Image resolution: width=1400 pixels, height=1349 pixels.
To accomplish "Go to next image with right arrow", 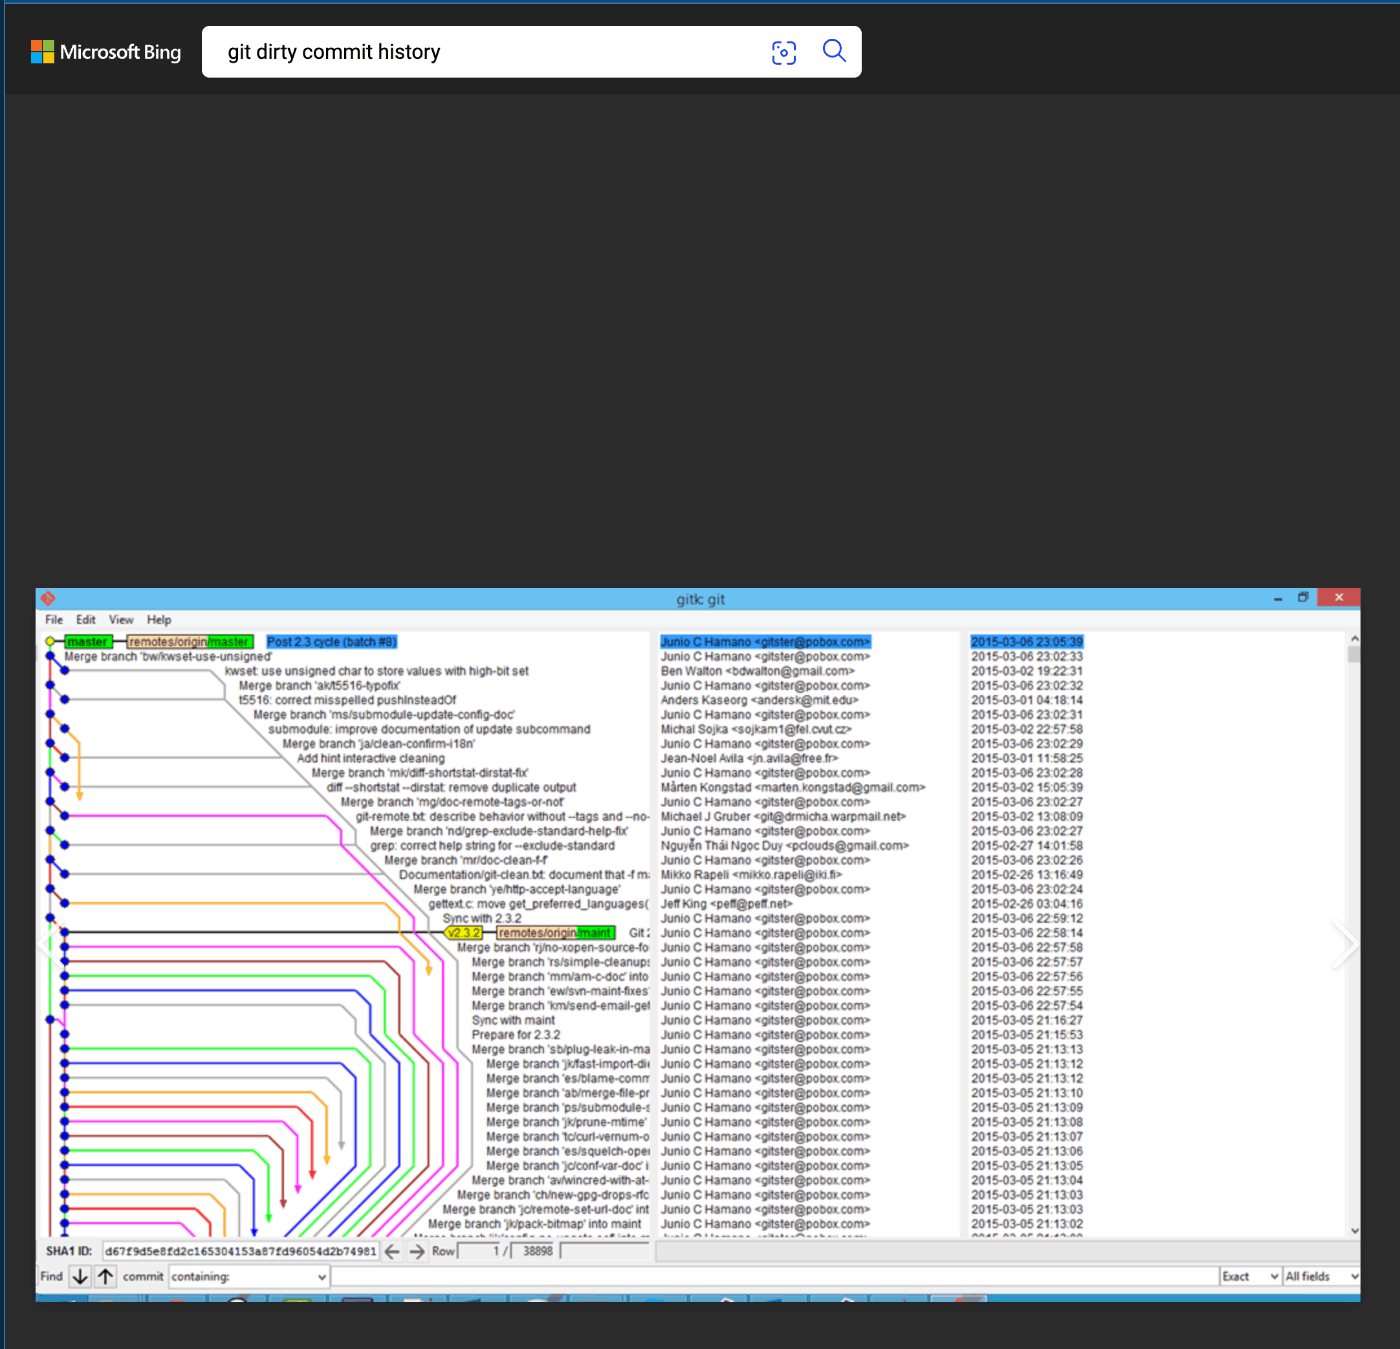I will tap(1345, 944).
